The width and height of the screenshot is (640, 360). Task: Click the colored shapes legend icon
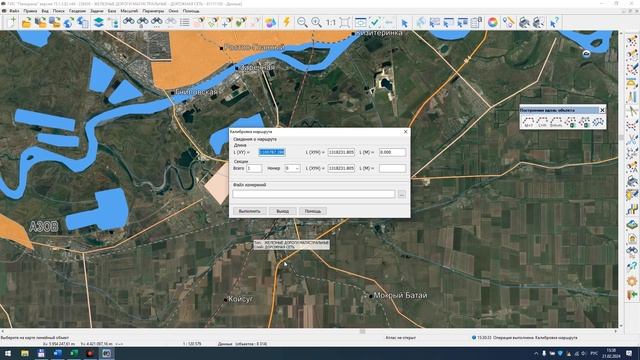click(x=270, y=22)
